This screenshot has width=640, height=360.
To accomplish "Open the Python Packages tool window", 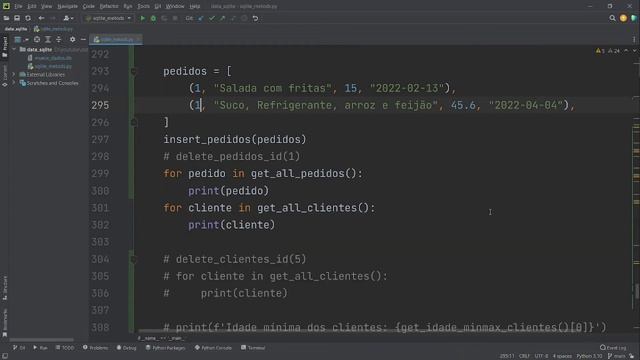I will pyautogui.click(x=165, y=348).
